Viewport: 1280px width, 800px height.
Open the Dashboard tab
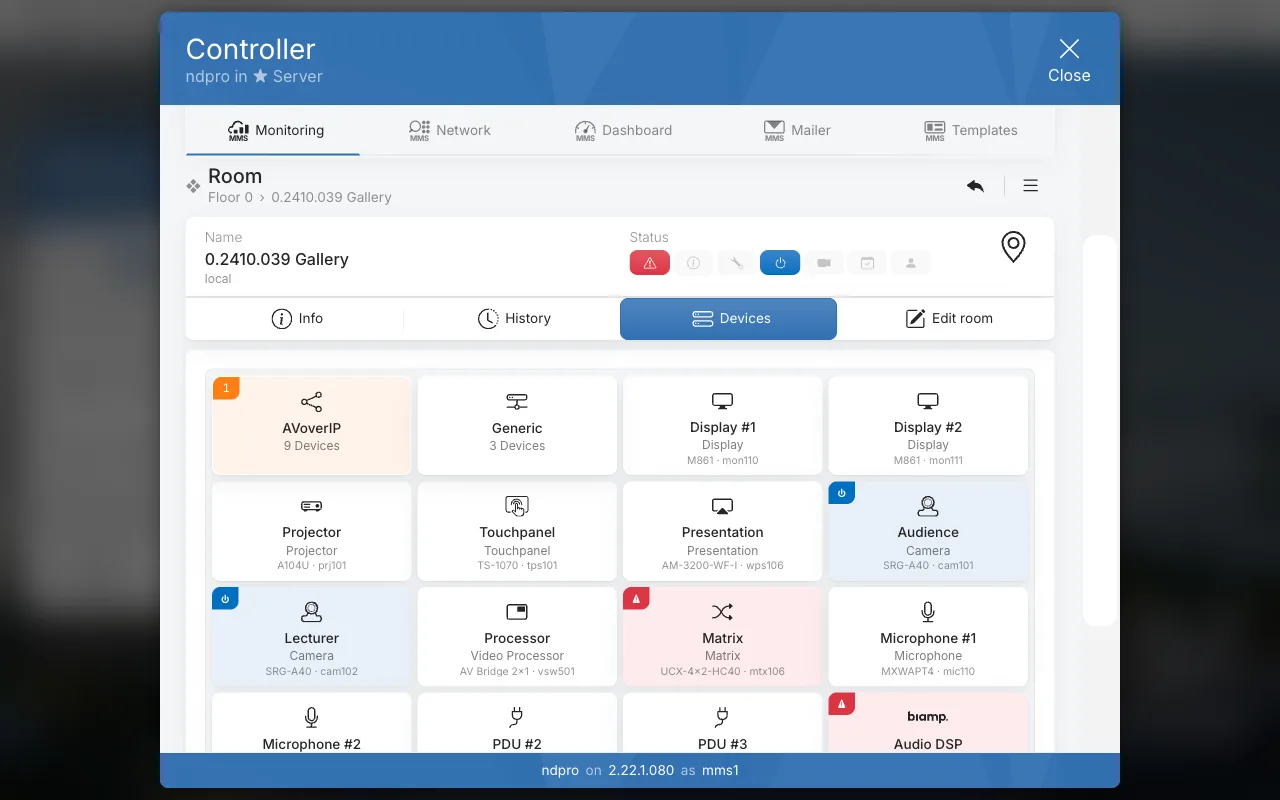622,130
